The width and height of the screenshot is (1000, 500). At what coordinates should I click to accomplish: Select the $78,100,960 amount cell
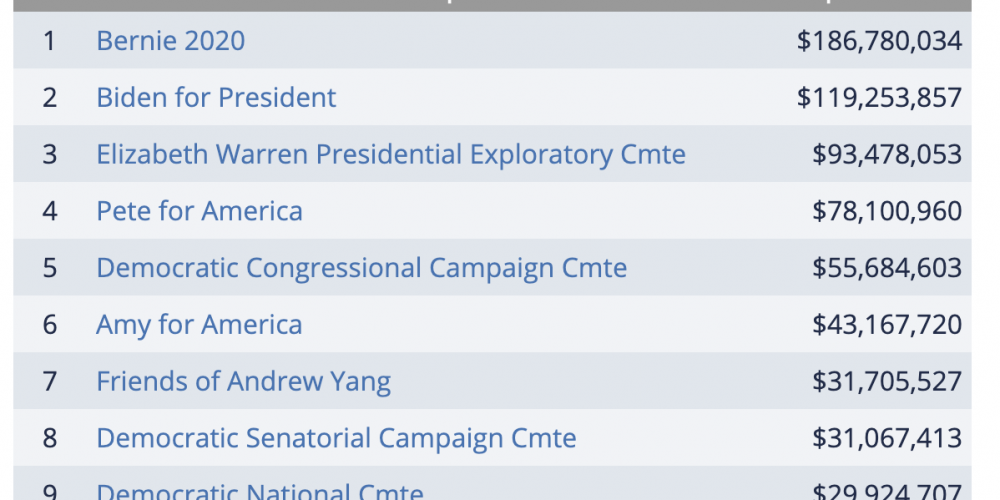coord(887,212)
